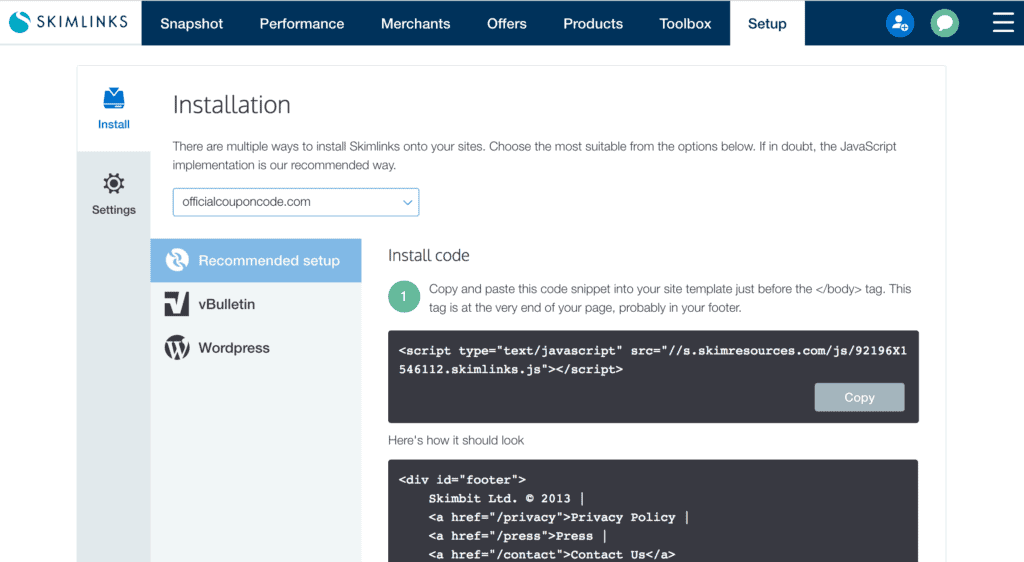This screenshot has height=562, width=1024.
Task: Click the add user profile icon
Action: (x=900, y=23)
